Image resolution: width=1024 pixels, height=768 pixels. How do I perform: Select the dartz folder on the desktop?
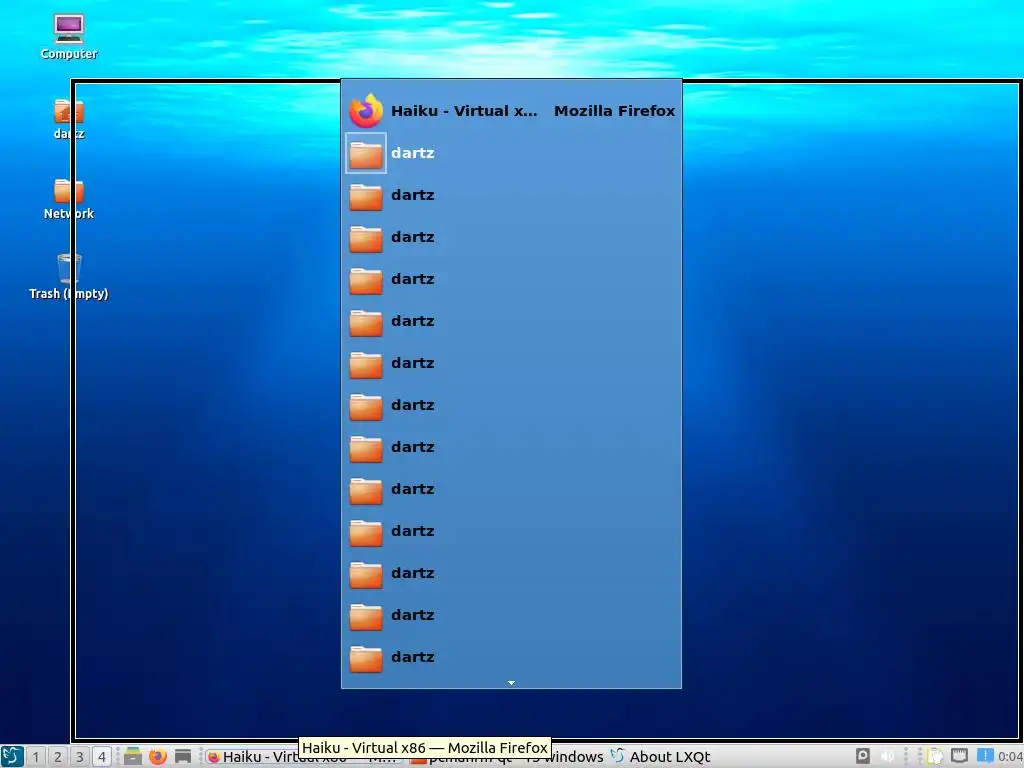69,119
